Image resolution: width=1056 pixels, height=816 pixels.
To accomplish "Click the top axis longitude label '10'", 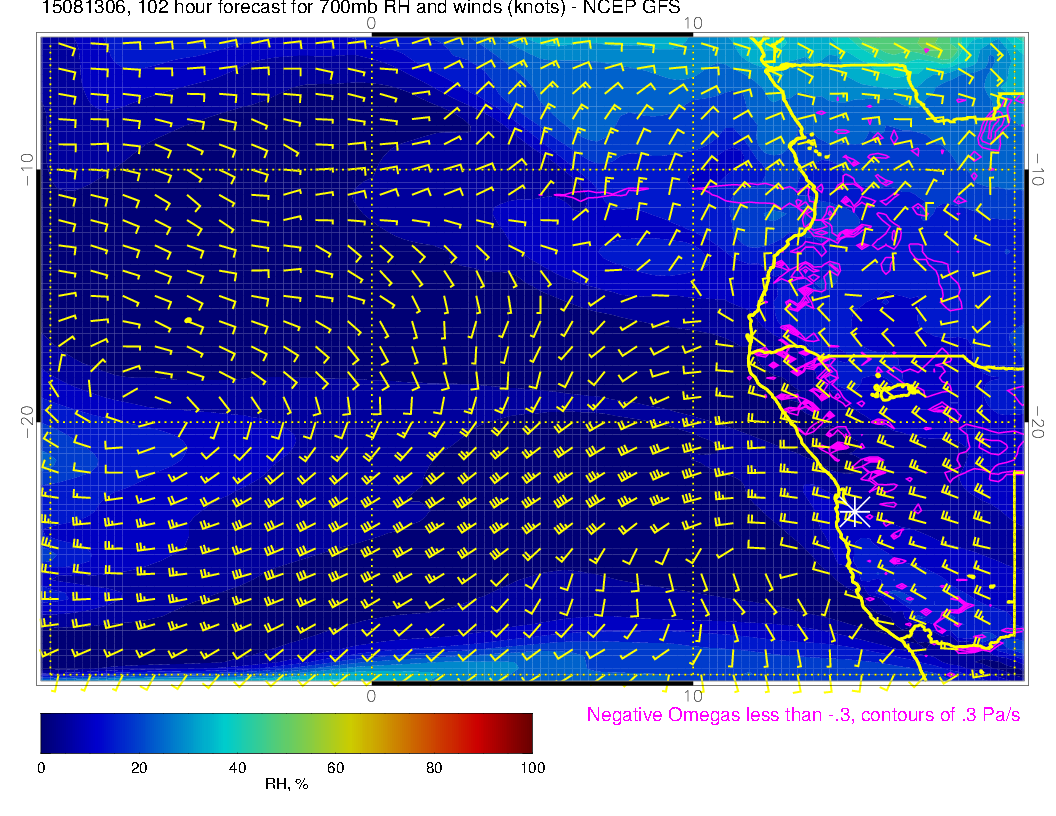I will point(693,24).
